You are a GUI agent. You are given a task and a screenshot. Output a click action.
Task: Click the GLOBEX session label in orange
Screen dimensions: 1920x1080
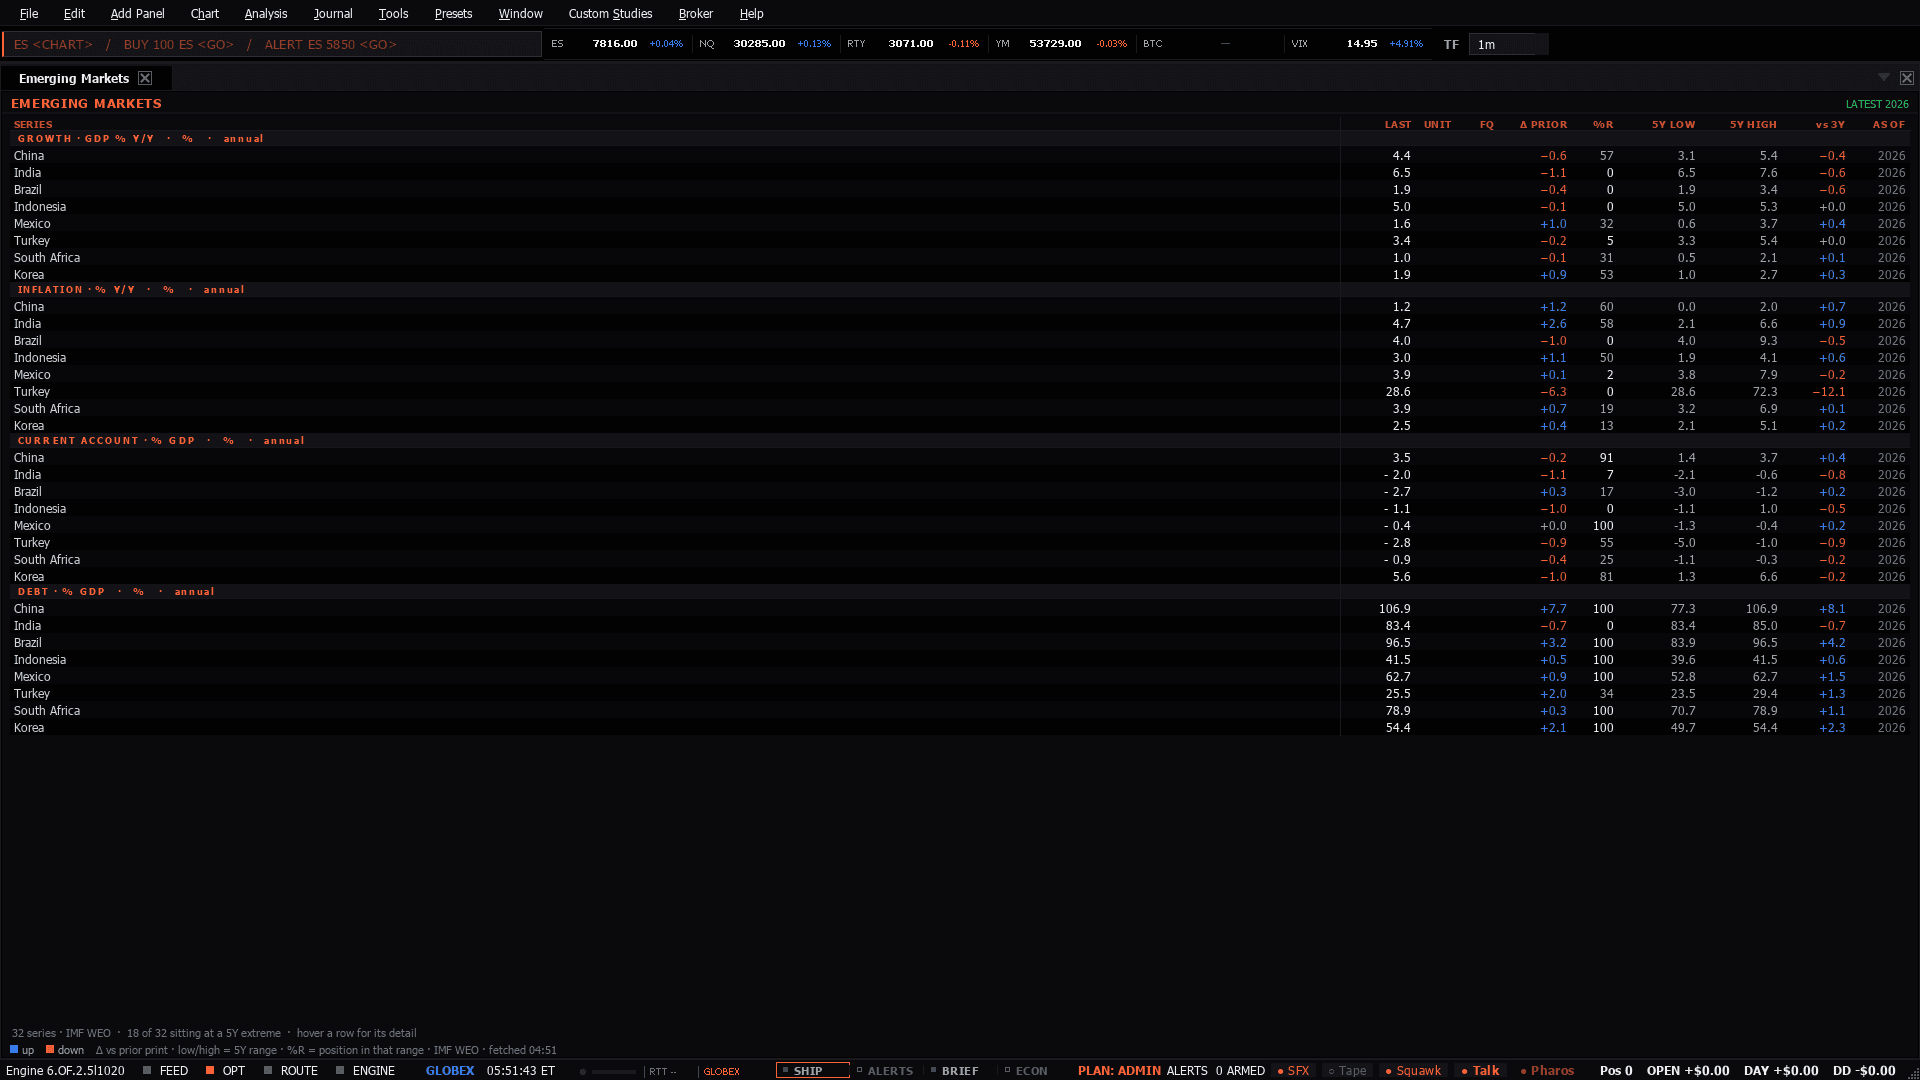721,1071
